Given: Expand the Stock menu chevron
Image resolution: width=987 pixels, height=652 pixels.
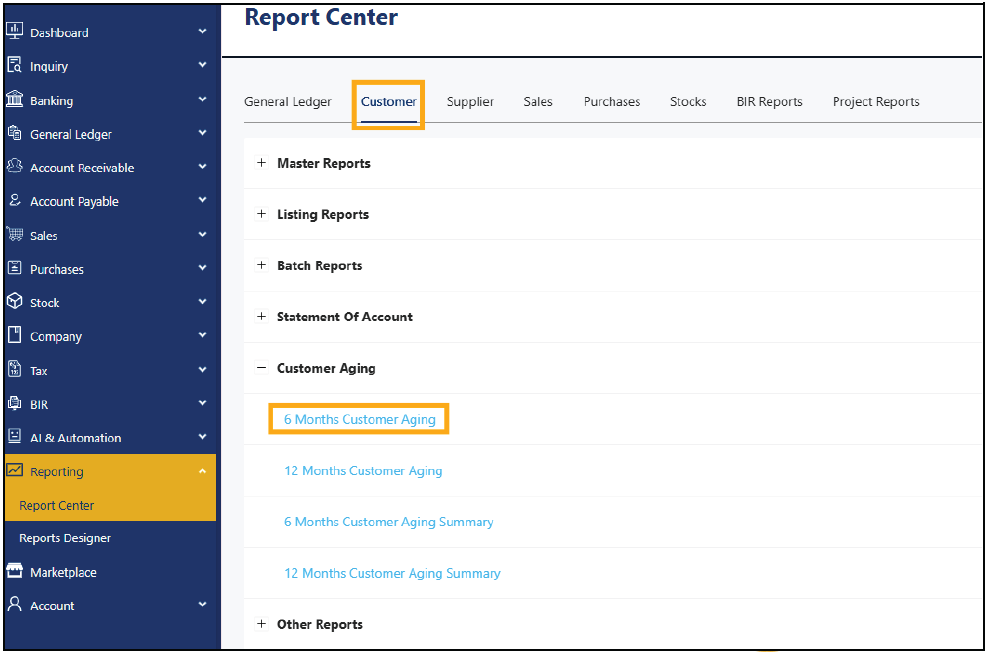Looking at the screenshot, I should click(202, 302).
